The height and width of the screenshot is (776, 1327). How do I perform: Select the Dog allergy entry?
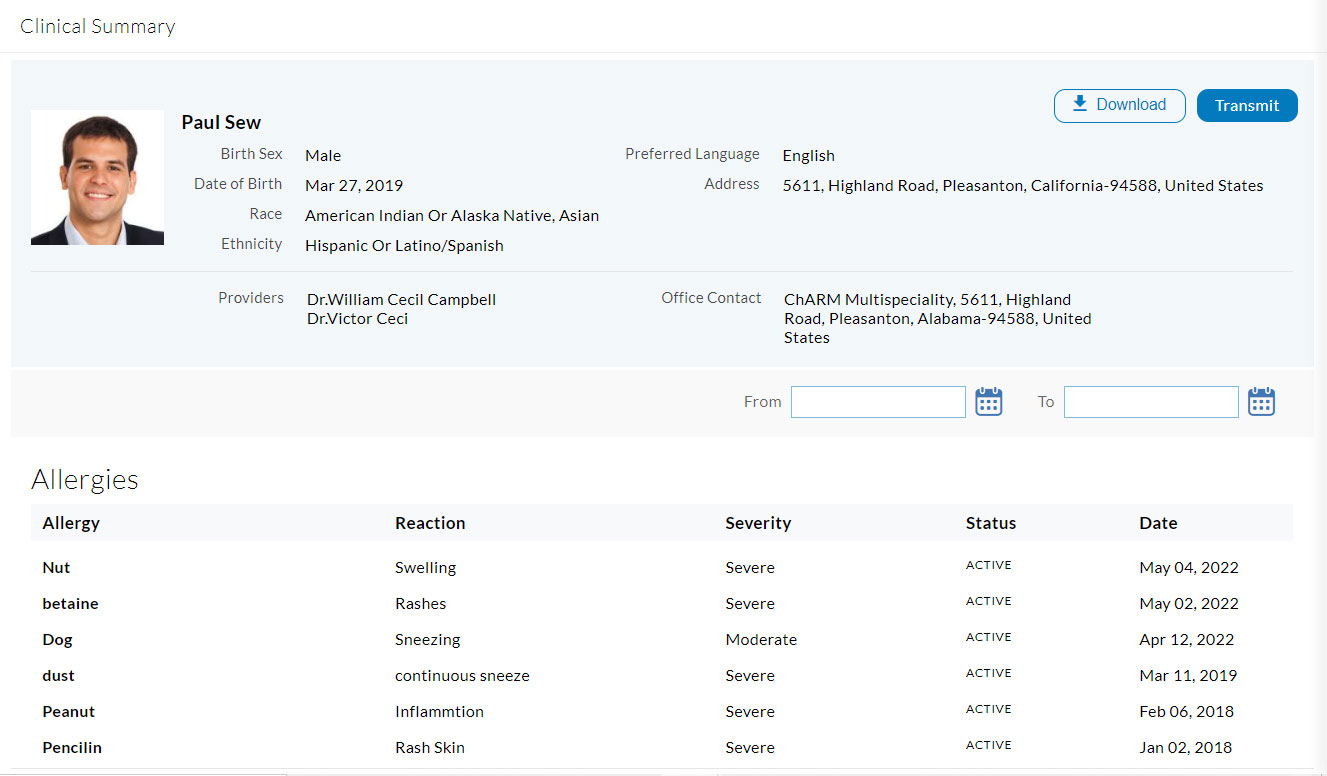(x=57, y=640)
